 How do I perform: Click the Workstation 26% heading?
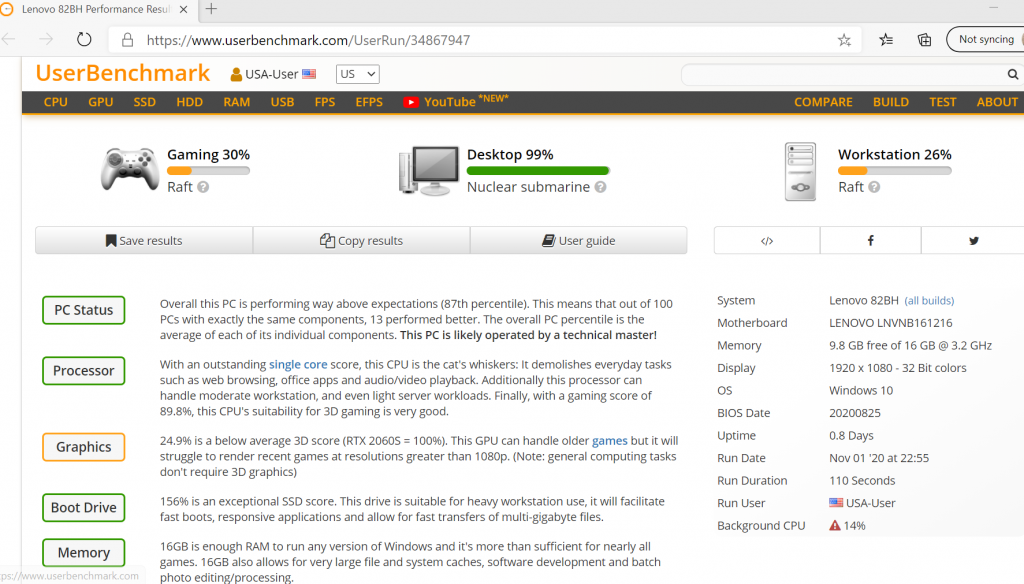tap(895, 155)
